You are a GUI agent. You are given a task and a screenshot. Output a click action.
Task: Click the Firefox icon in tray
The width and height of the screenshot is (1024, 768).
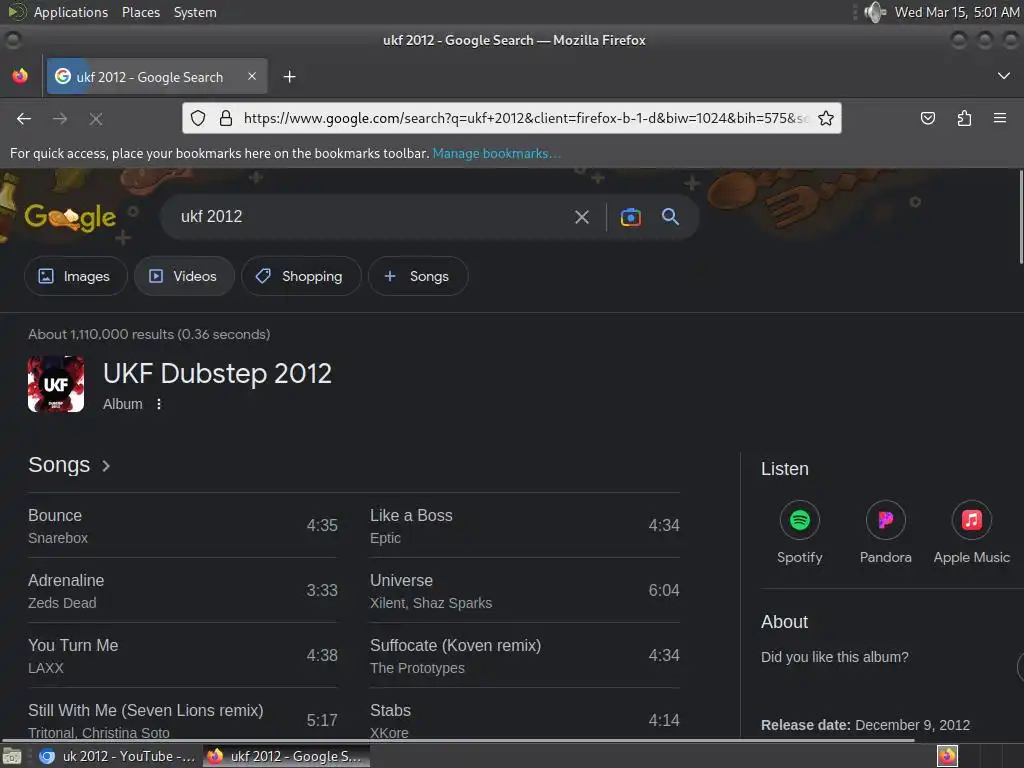(947, 756)
